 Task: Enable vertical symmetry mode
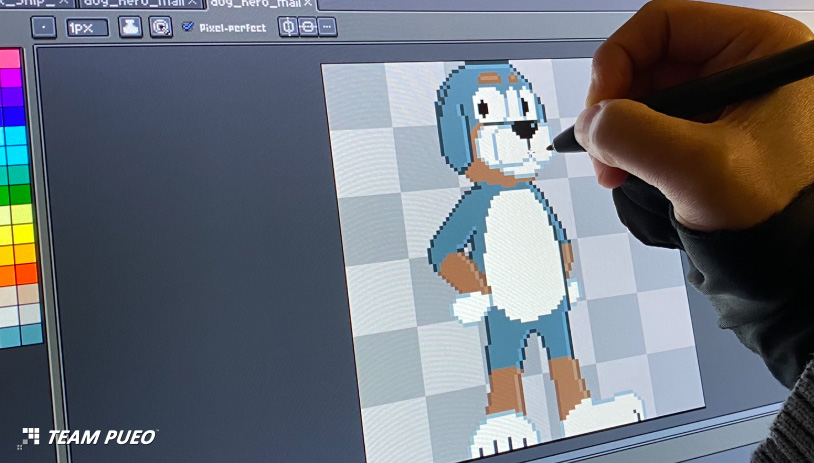coord(308,26)
